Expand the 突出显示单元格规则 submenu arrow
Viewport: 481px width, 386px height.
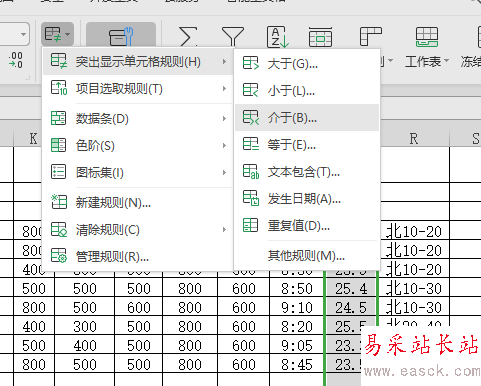[224, 62]
